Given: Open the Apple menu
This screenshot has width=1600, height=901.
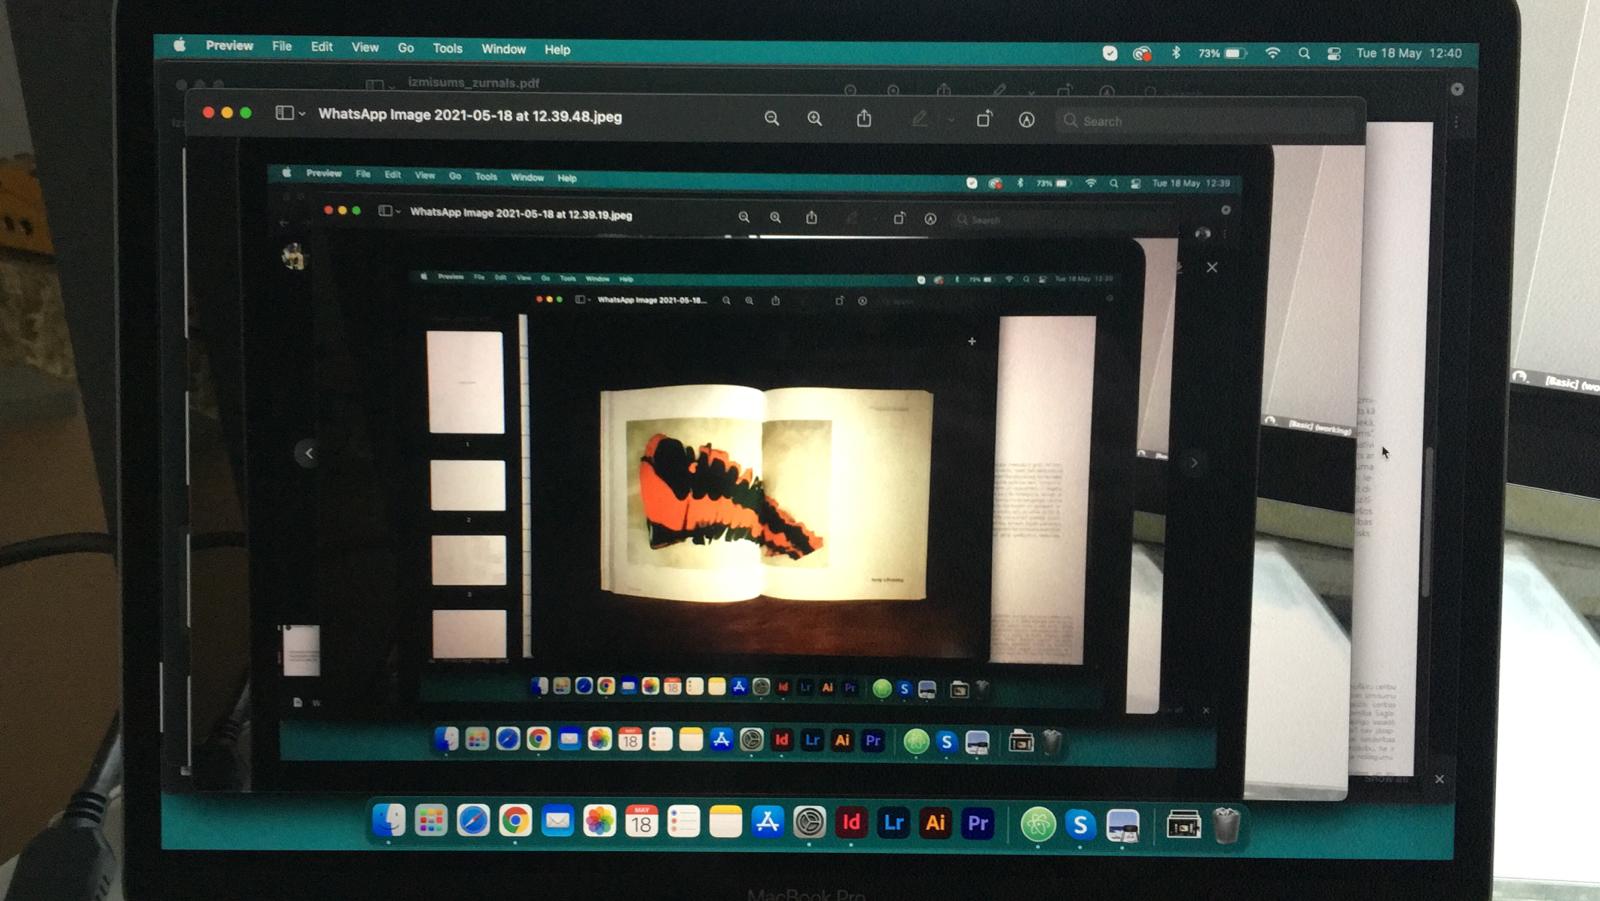Looking at the screenshot, I should (x=180, y=45).
